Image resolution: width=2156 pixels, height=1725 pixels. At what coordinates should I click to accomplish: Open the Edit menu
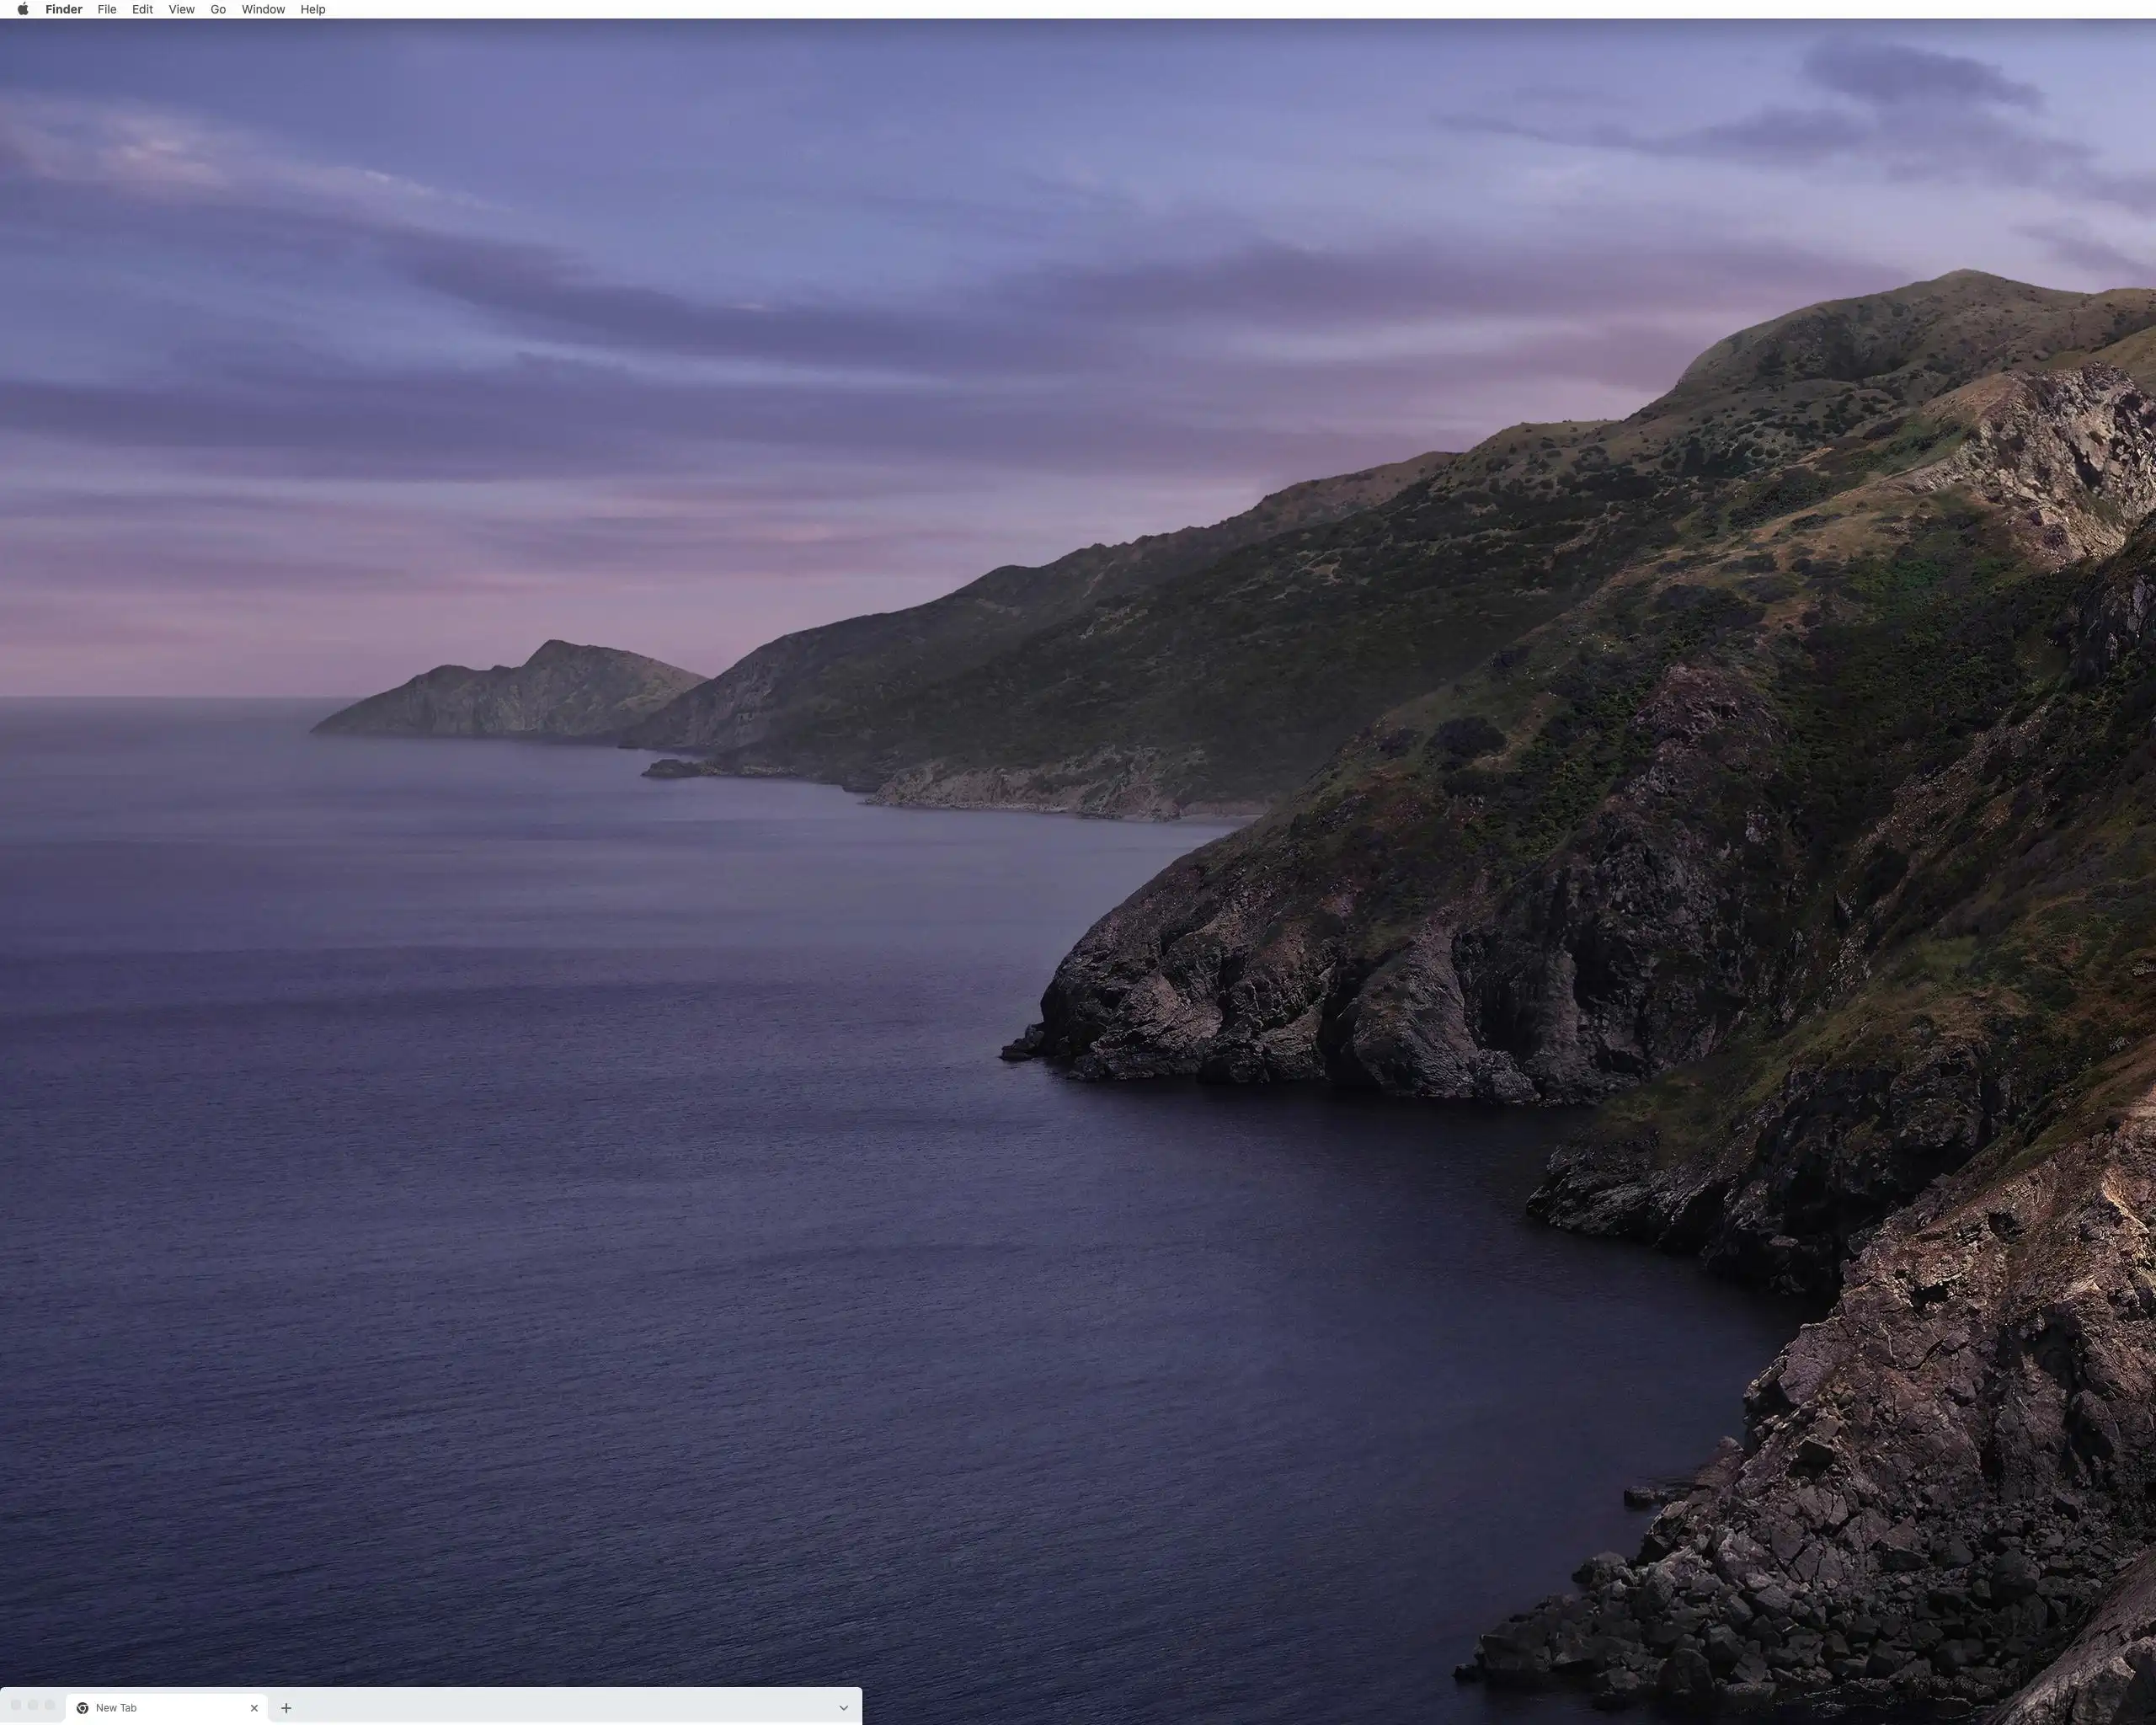point(142,9)
